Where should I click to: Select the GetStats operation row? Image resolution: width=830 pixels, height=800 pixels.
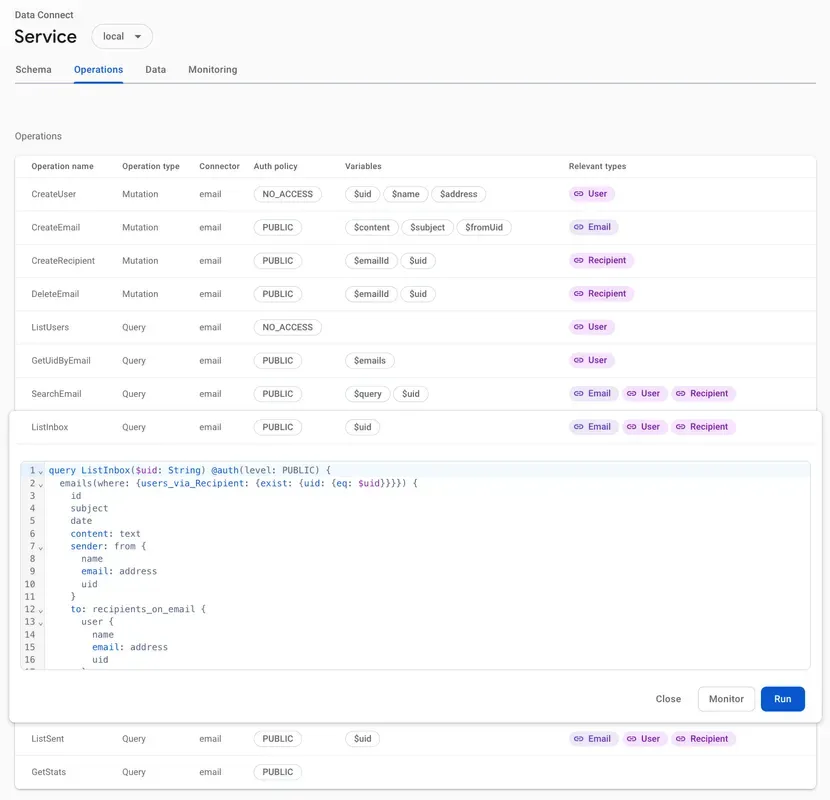coord(415,772)
